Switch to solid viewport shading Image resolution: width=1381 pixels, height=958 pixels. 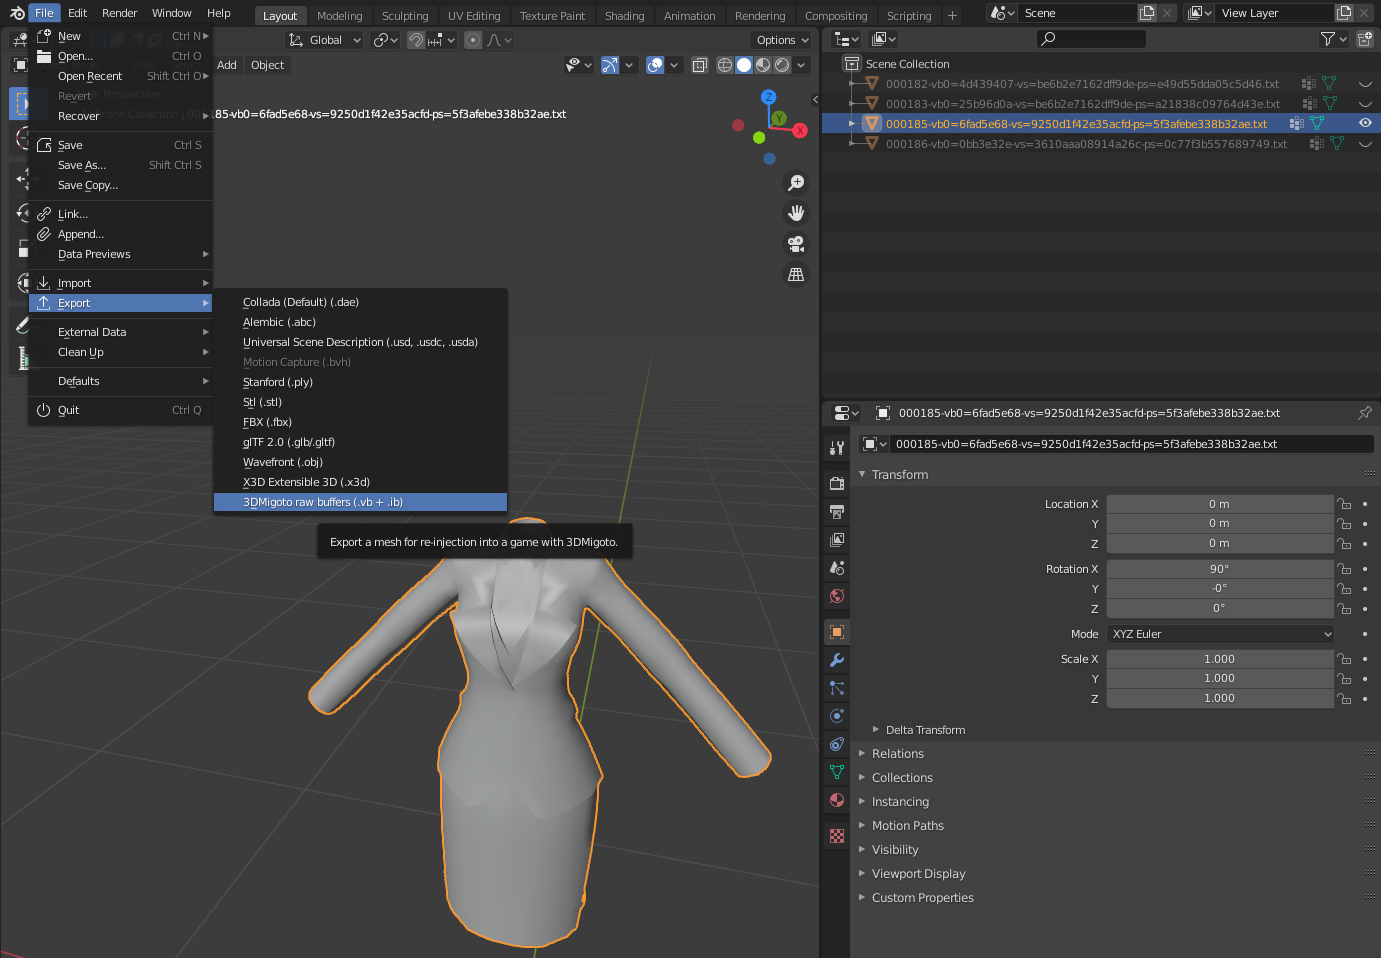tap(744, 65)
